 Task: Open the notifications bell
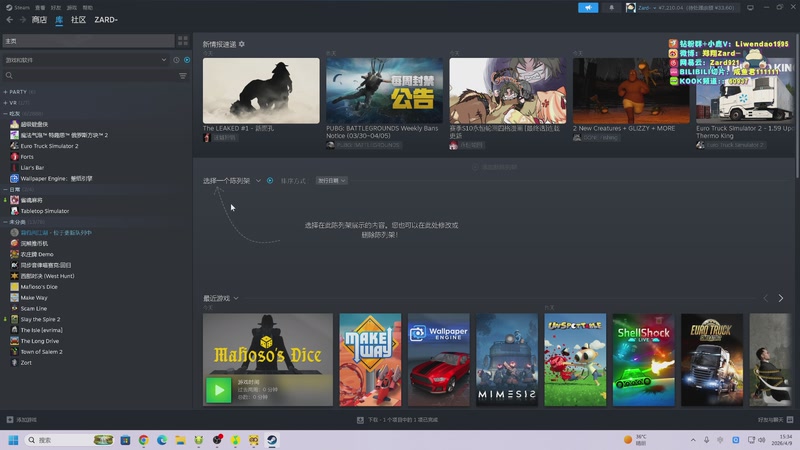(611, 8)
